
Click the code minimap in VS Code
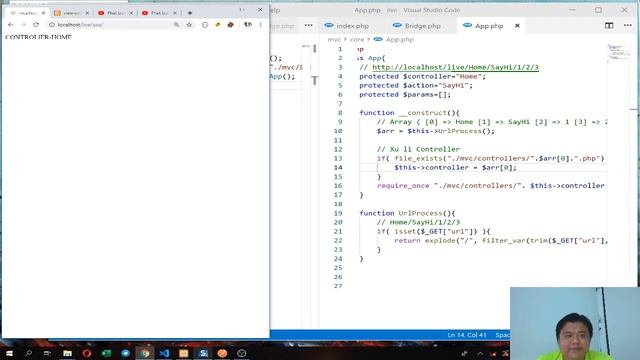618,53
